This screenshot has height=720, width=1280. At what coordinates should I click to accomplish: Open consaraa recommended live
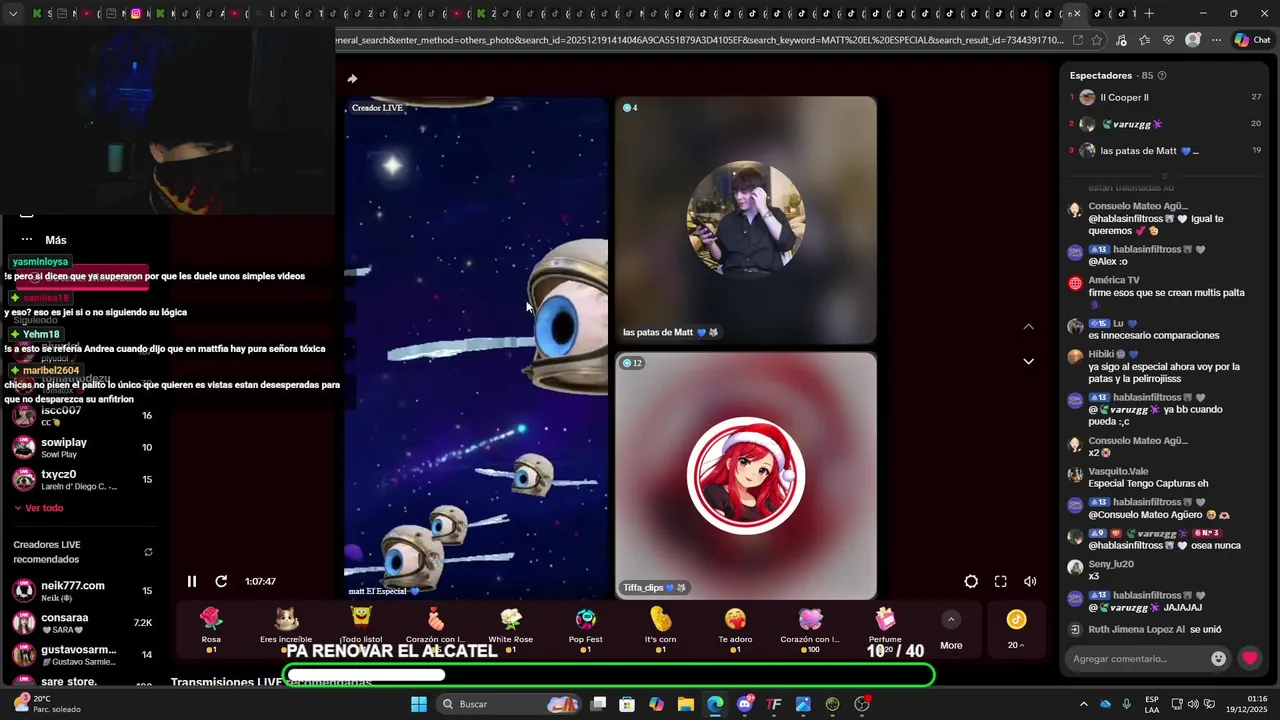tap(82, 623)
